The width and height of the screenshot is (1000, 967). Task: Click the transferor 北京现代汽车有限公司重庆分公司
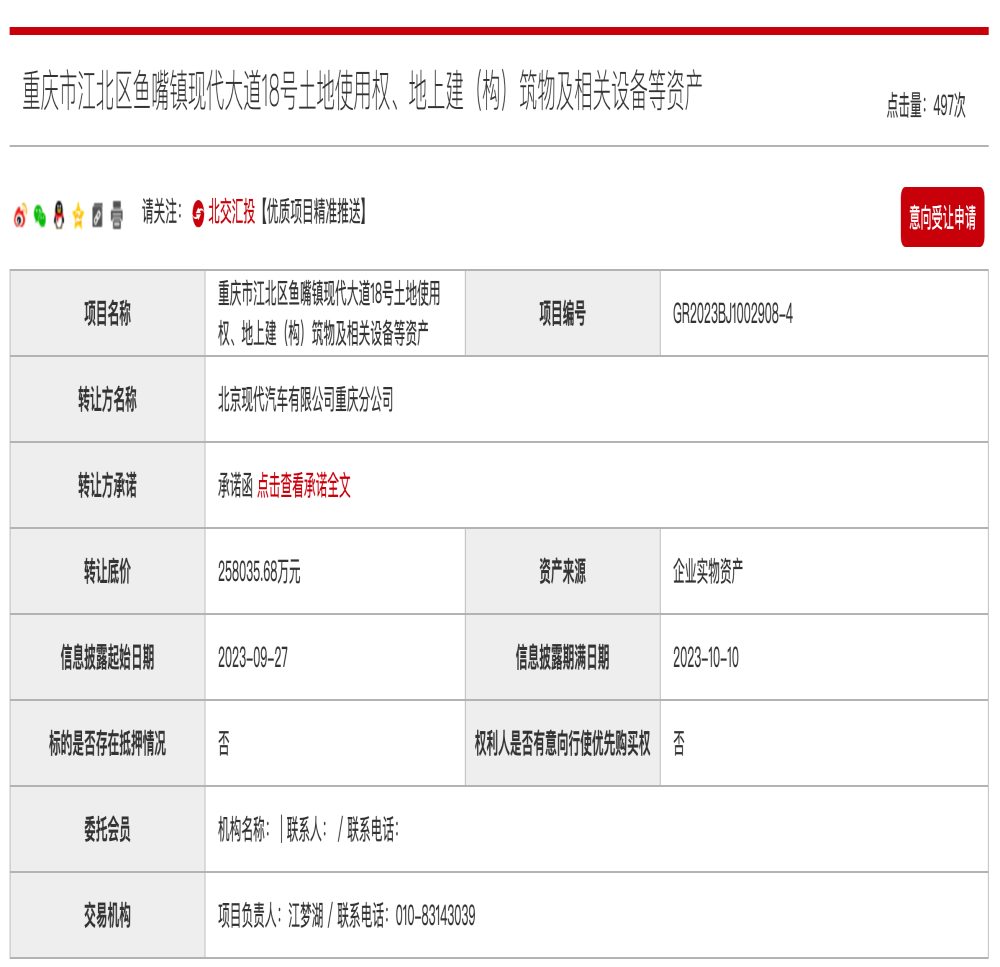pyautogui.click(x=305, y=399)
